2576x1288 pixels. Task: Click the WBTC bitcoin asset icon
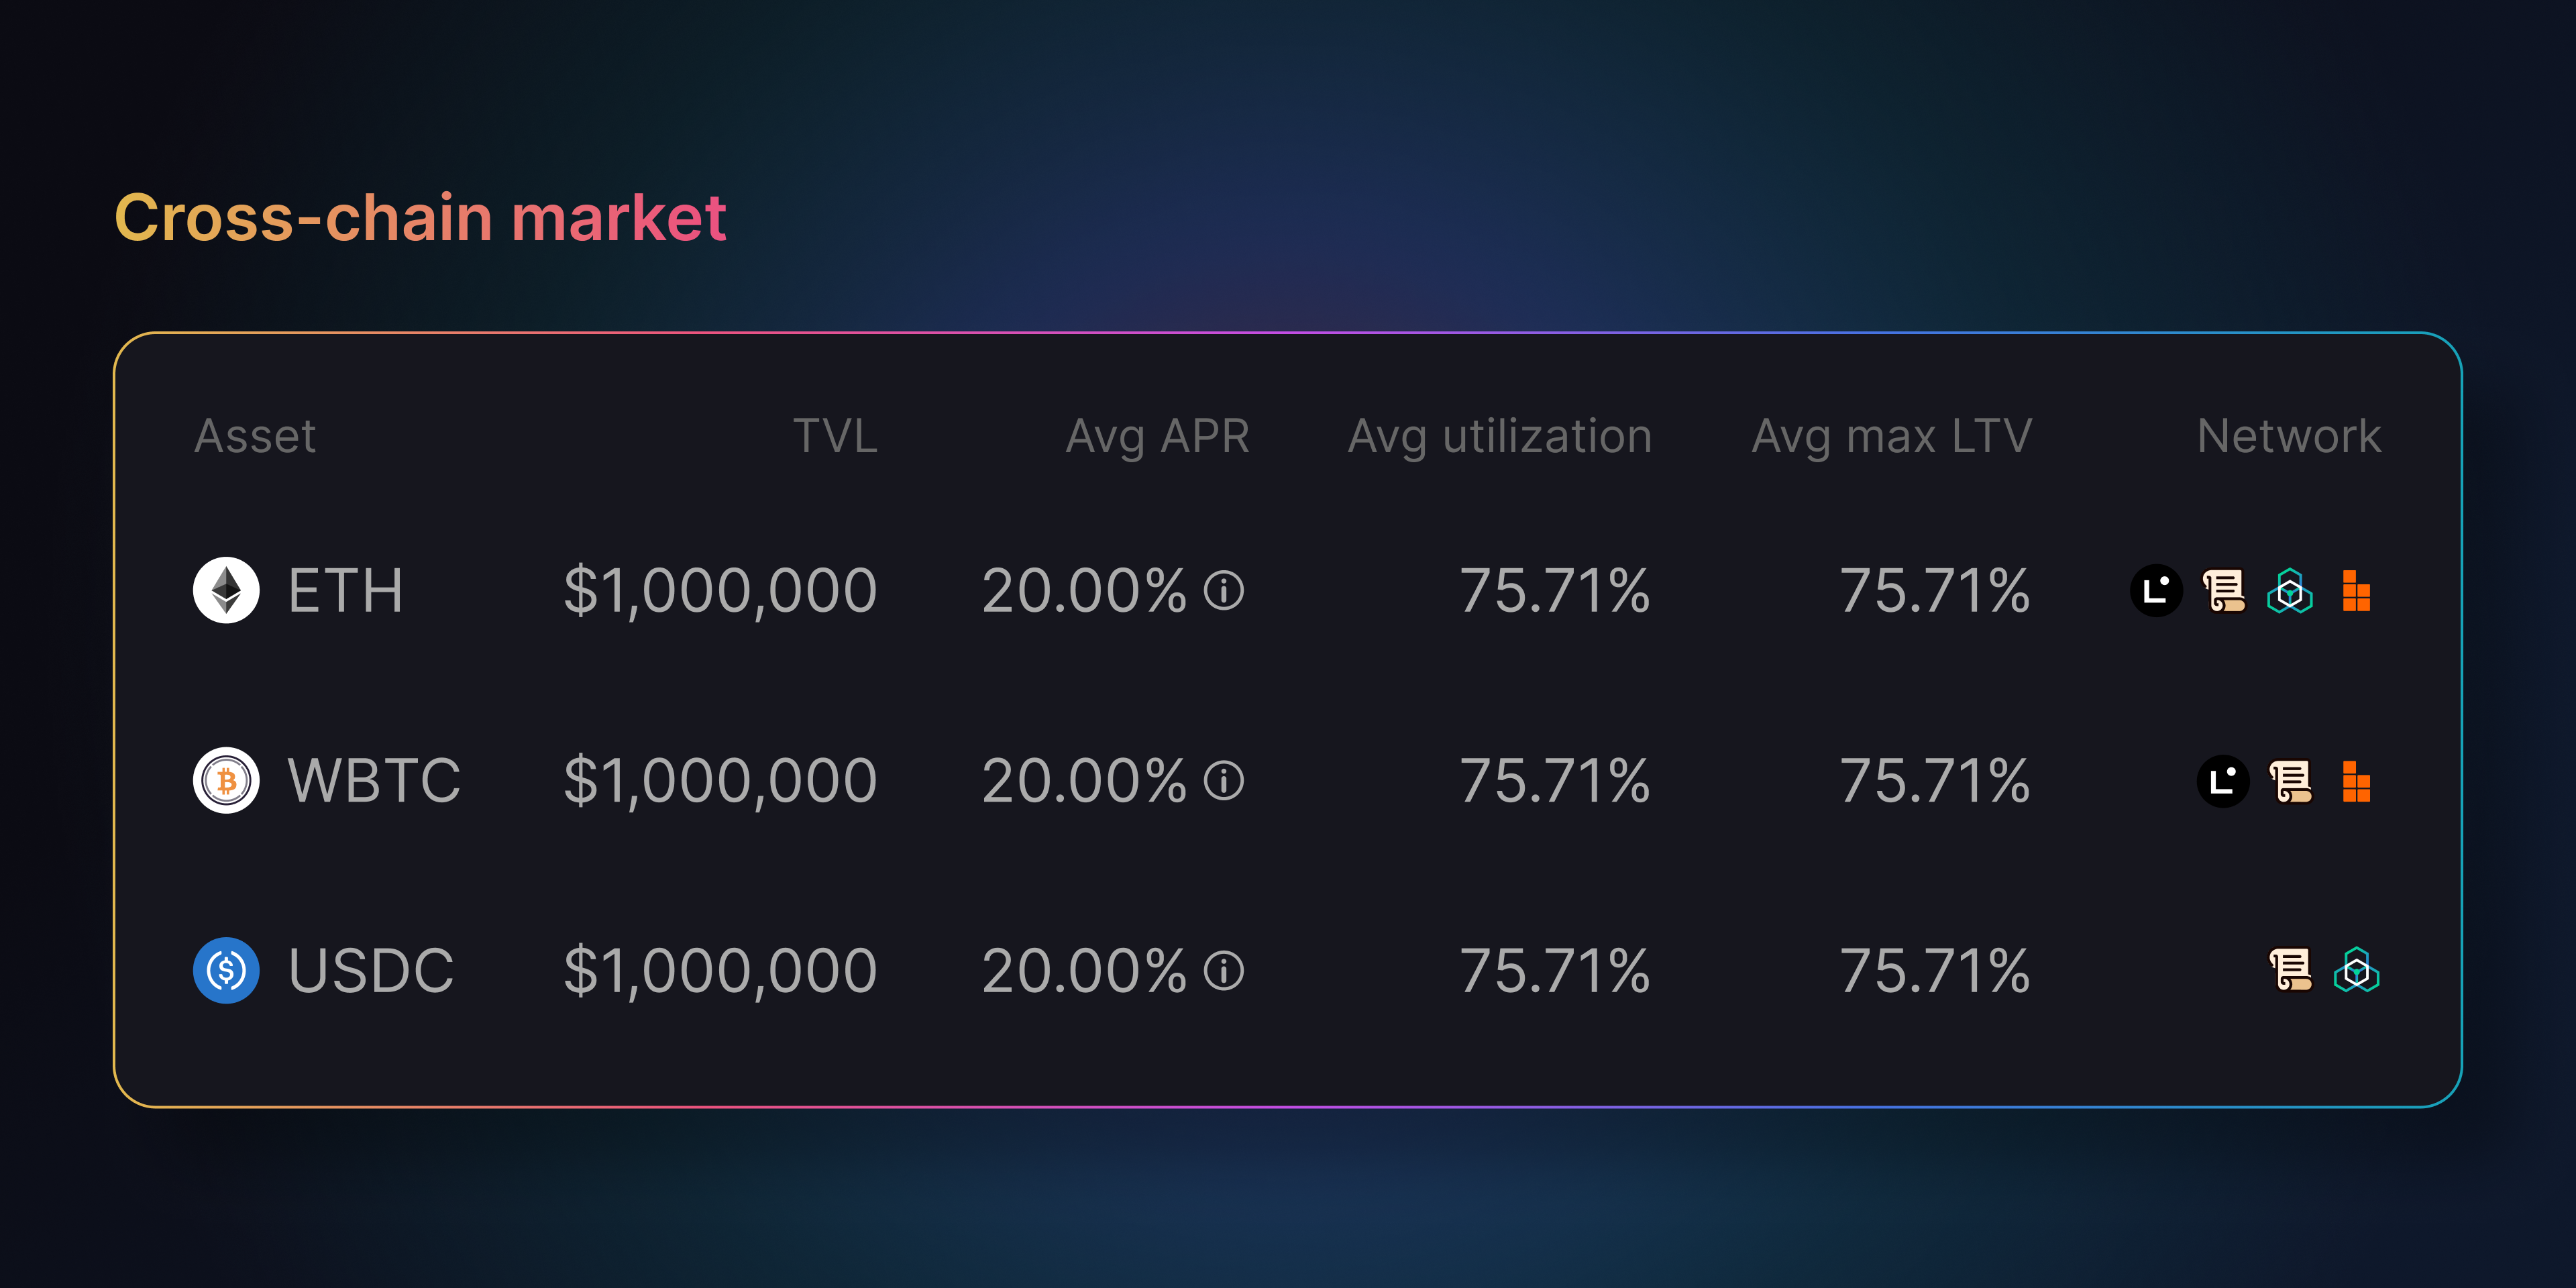tap(226, 780)
